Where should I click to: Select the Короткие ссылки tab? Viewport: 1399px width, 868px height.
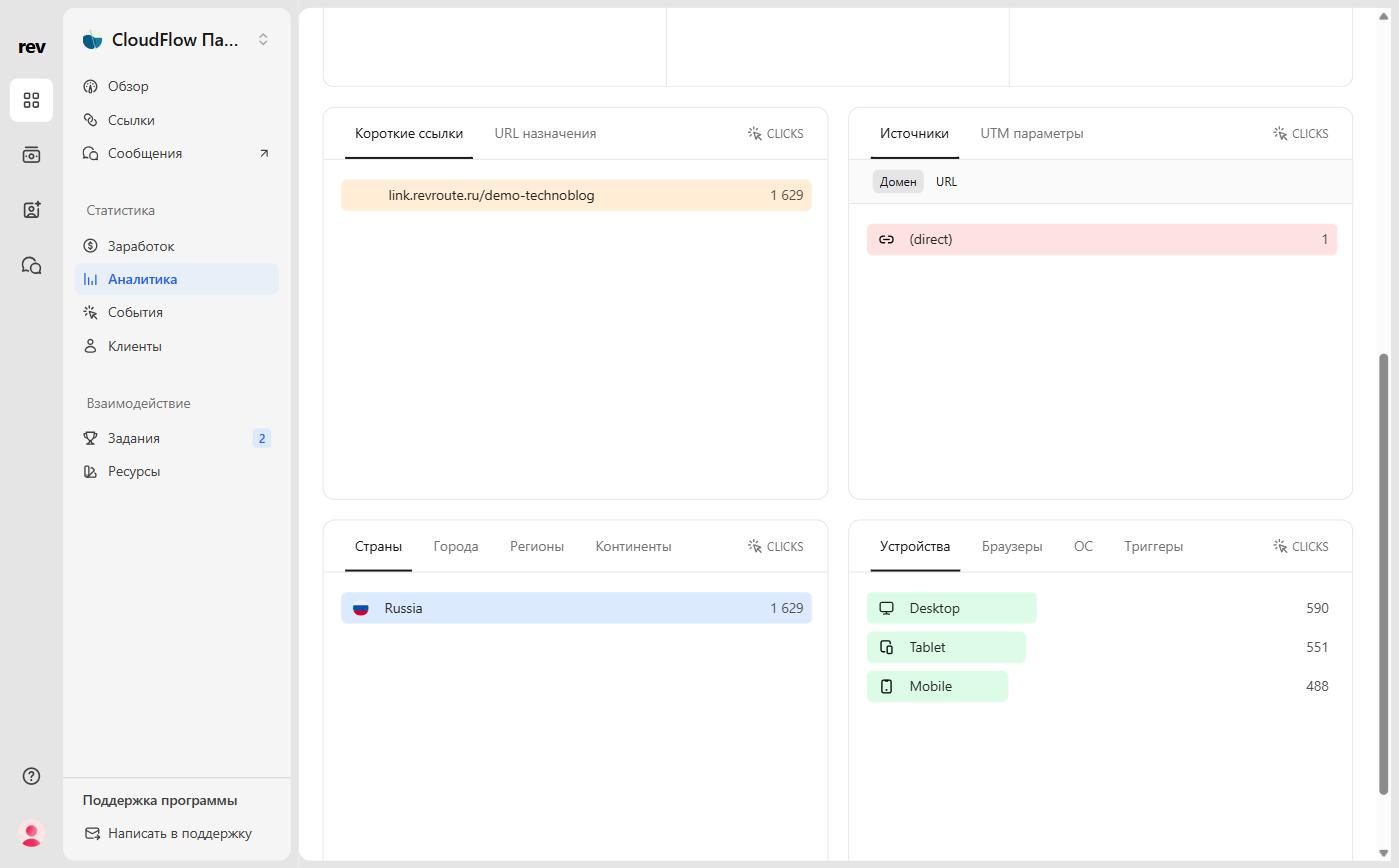tap(409, 133)
